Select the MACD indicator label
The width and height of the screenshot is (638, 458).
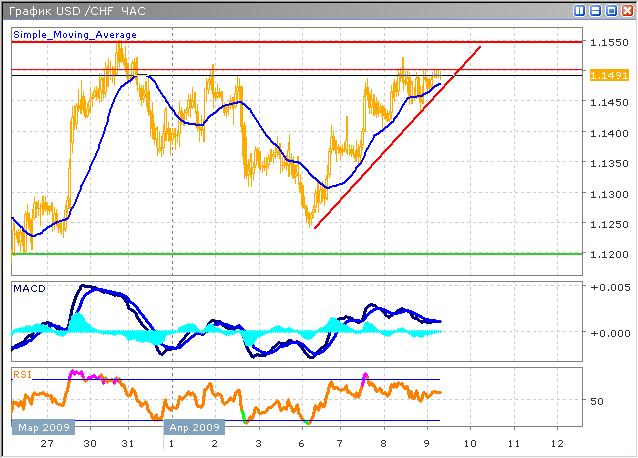27,289
